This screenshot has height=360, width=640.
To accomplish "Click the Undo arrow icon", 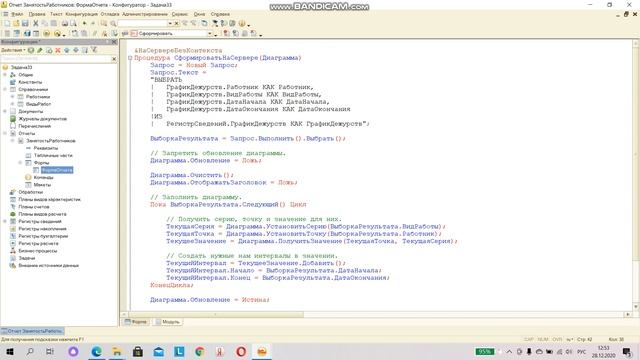I will (84, 24).
